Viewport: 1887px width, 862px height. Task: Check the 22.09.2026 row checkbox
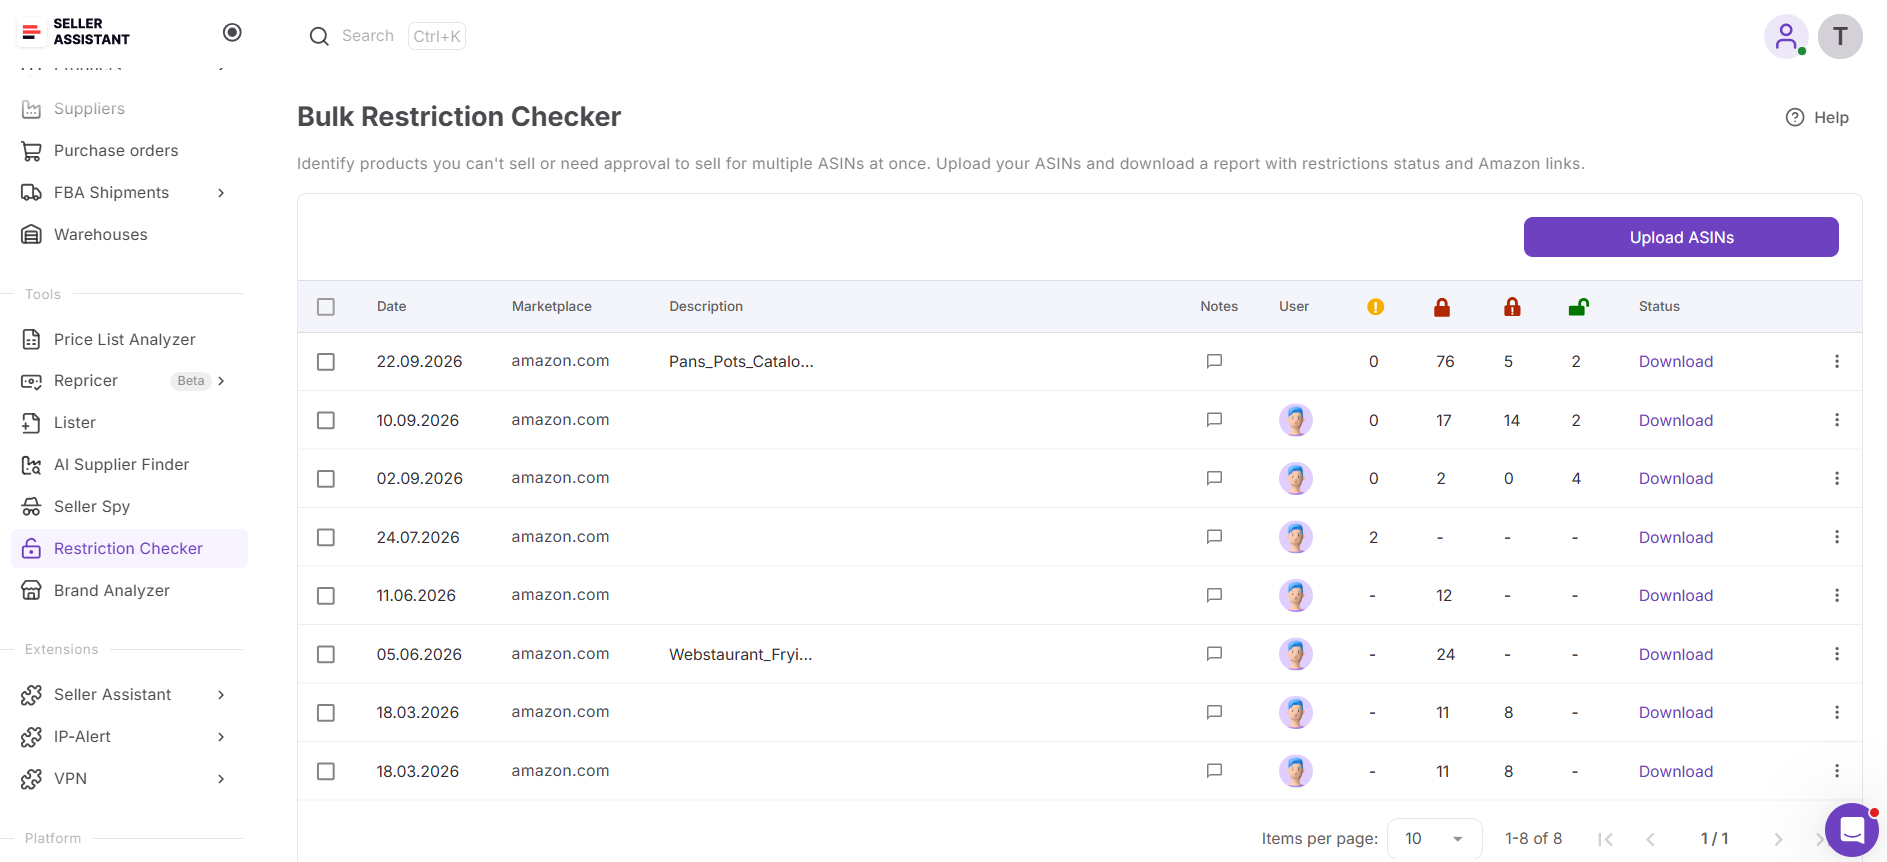326,361
